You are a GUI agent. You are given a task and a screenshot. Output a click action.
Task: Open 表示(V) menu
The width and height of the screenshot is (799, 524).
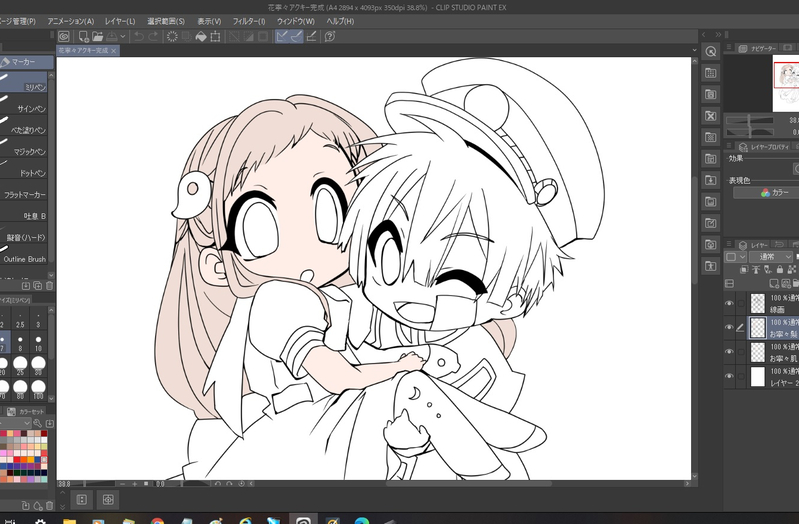coord(209,21)
